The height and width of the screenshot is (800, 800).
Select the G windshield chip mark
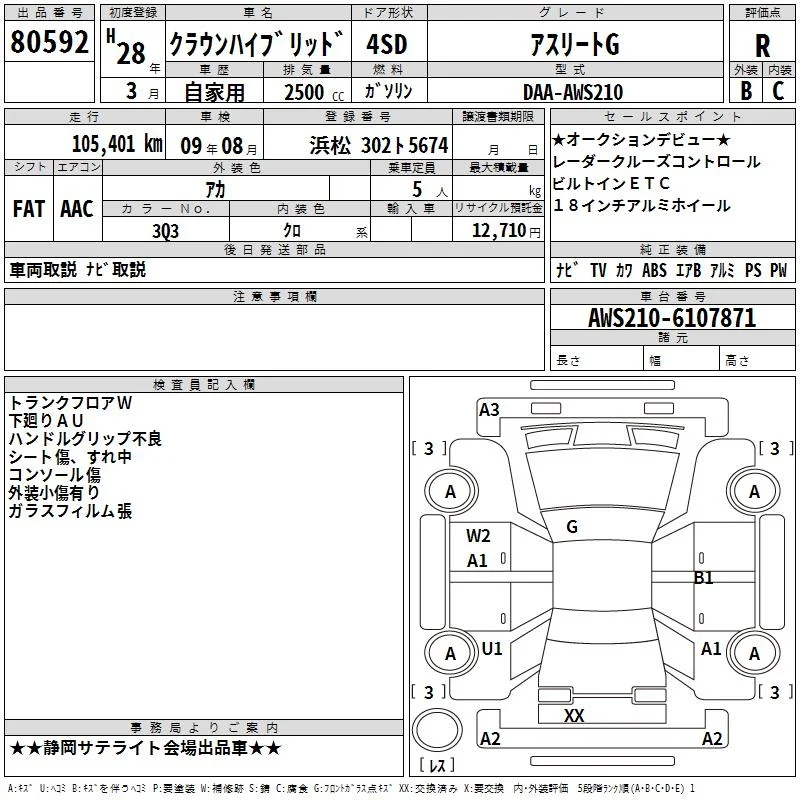[x=572, y=527]
